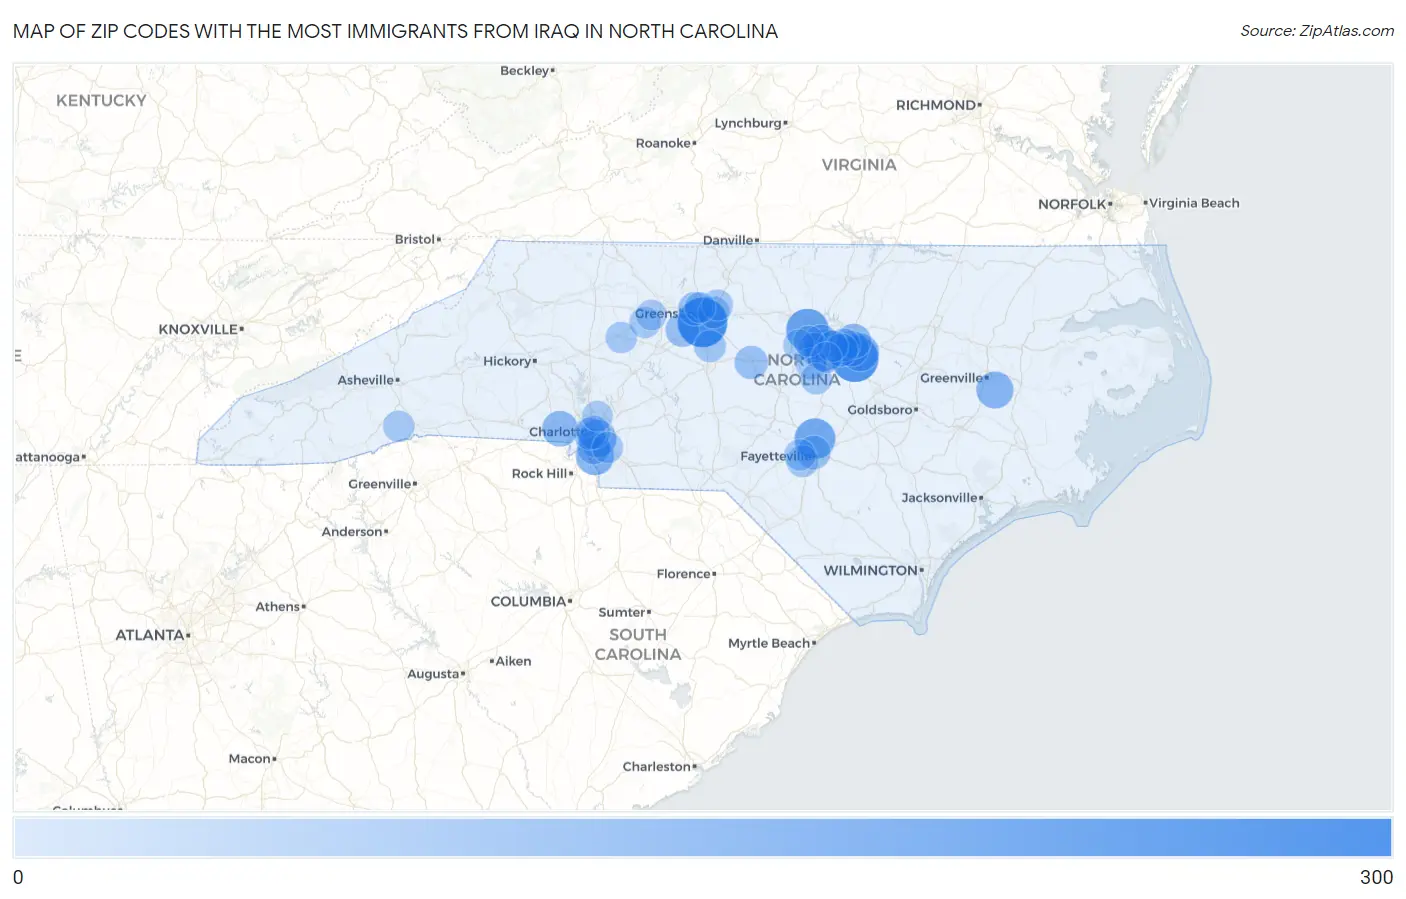Click the legend minimum value 0

tap(18, 877)
